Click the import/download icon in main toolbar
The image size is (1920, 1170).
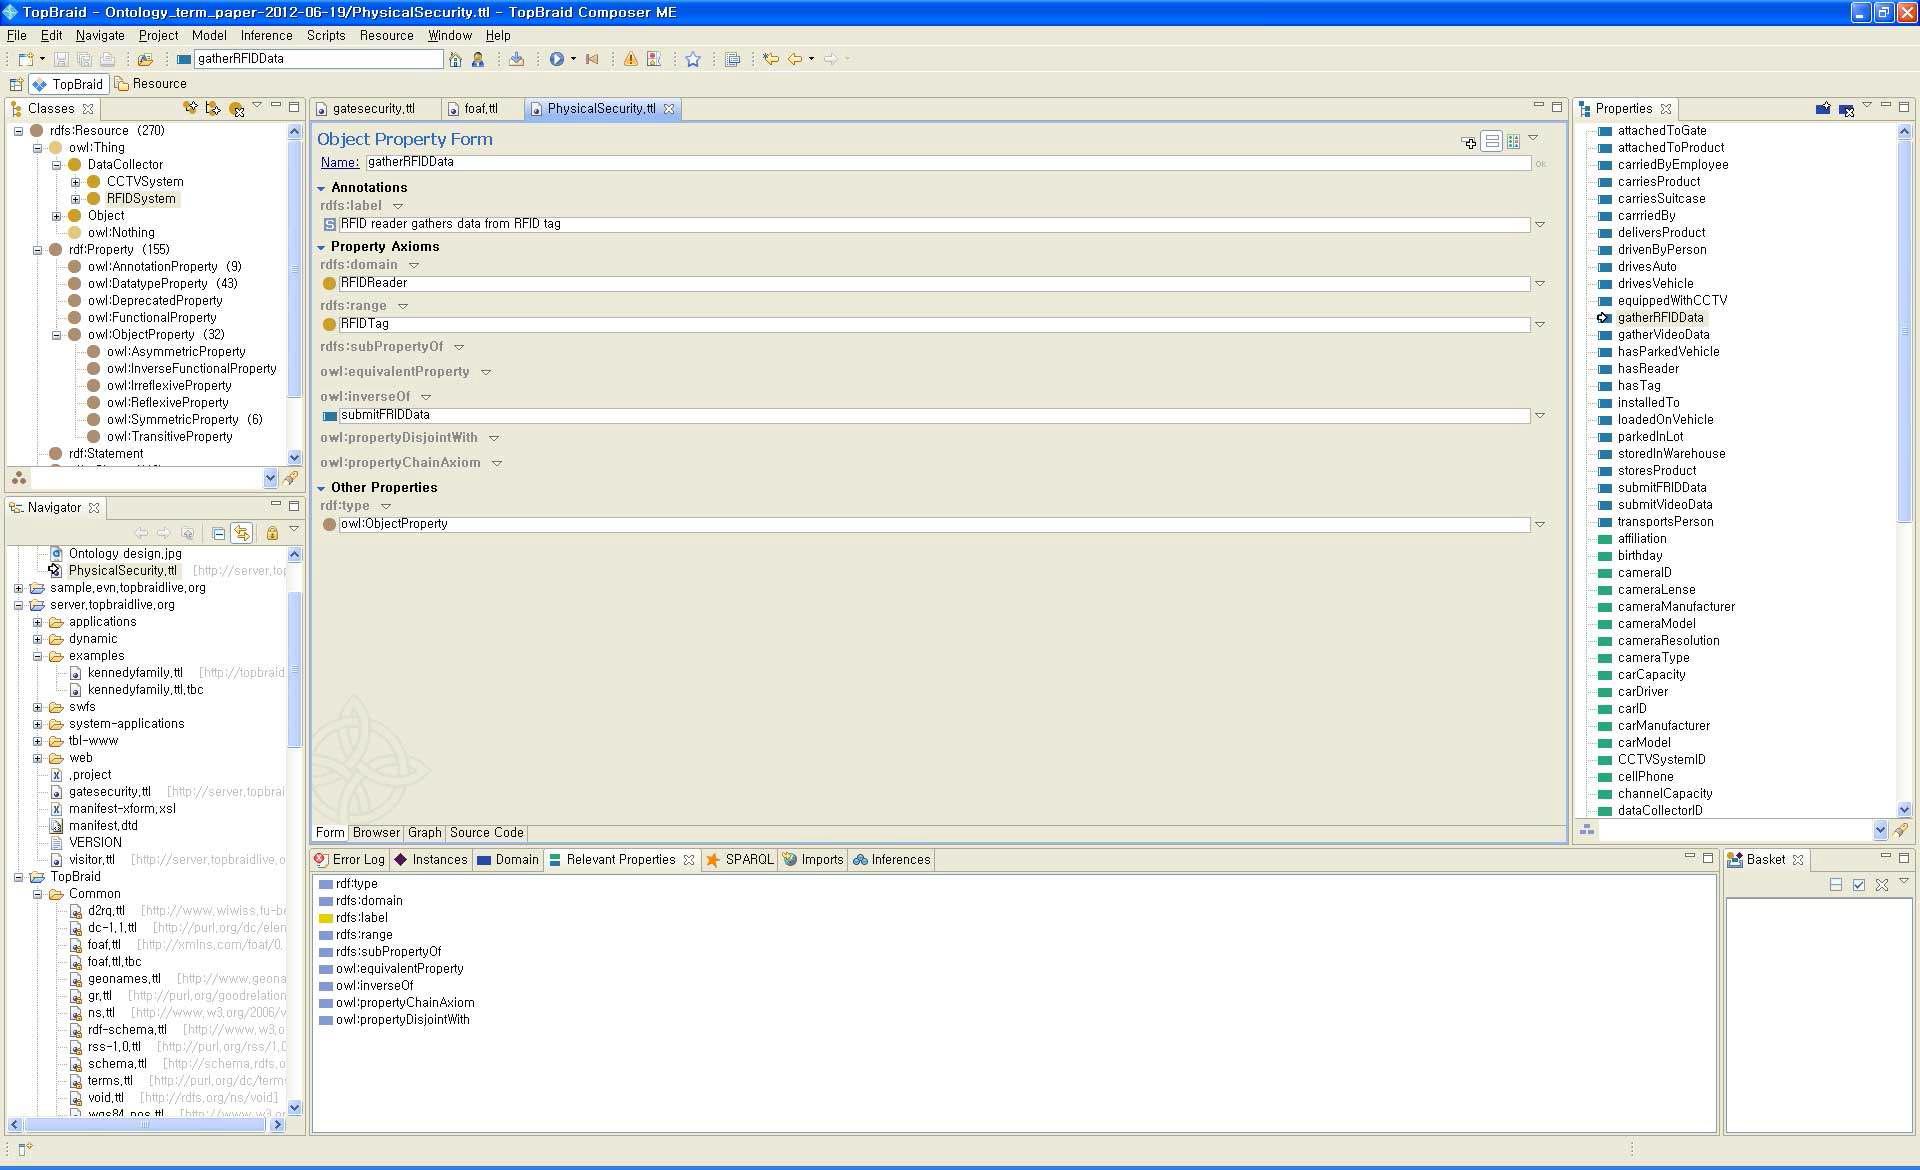point(516,59)
